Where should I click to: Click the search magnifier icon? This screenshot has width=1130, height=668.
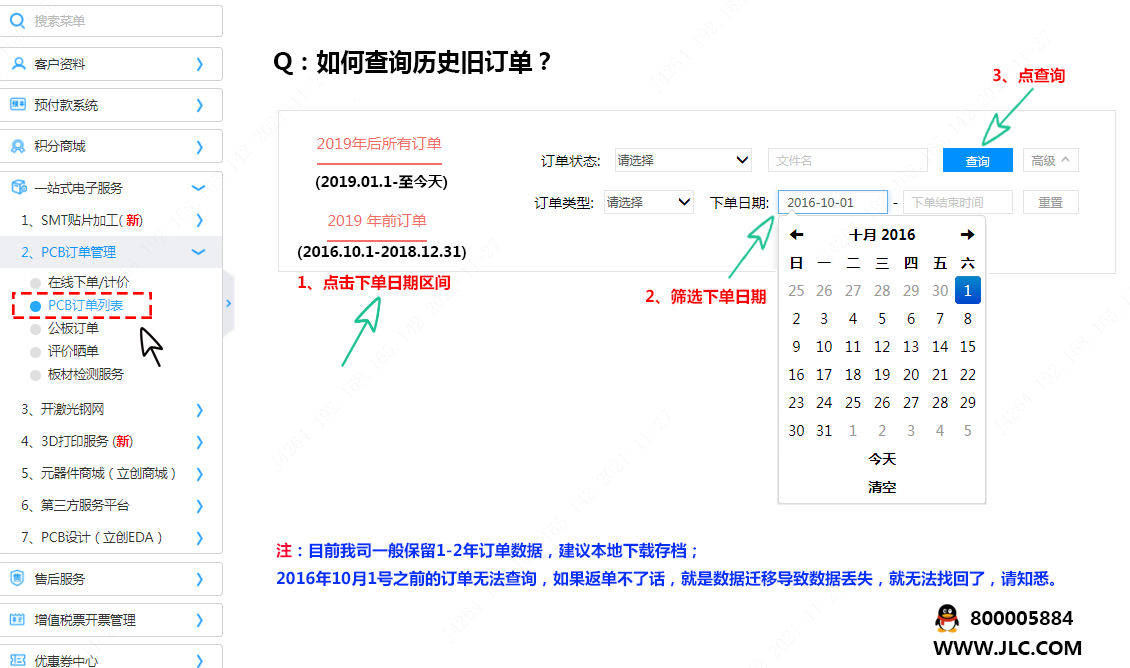coord(17,21)
